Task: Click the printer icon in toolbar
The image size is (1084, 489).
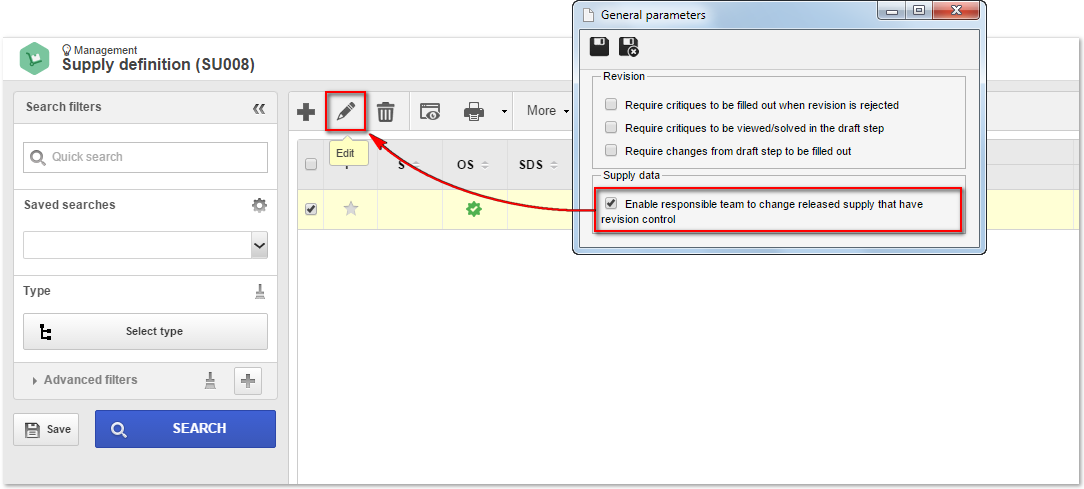Action: pos(474,111)
